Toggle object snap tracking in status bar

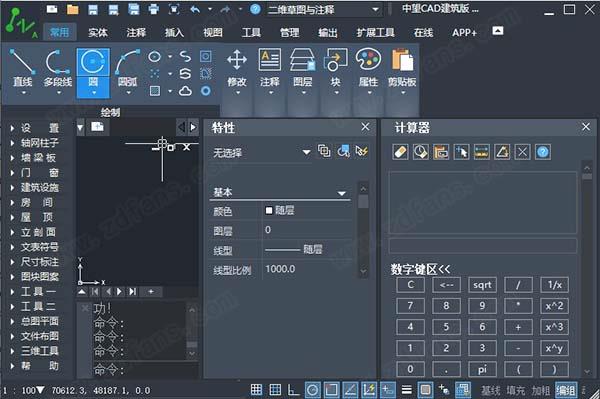click(350, 390)
